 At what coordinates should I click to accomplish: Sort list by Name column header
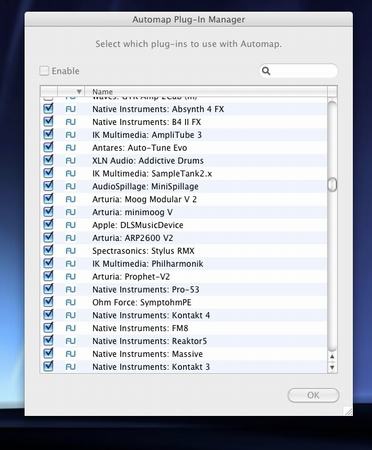pos(206,91)
